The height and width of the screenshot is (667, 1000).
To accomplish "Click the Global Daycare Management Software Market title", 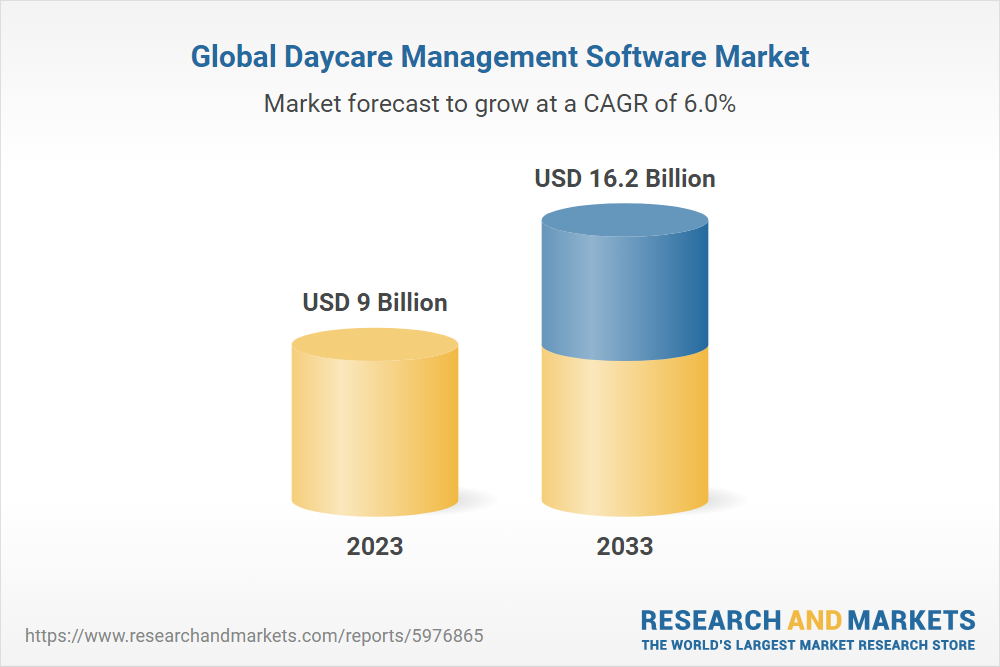I will [500, 57].
